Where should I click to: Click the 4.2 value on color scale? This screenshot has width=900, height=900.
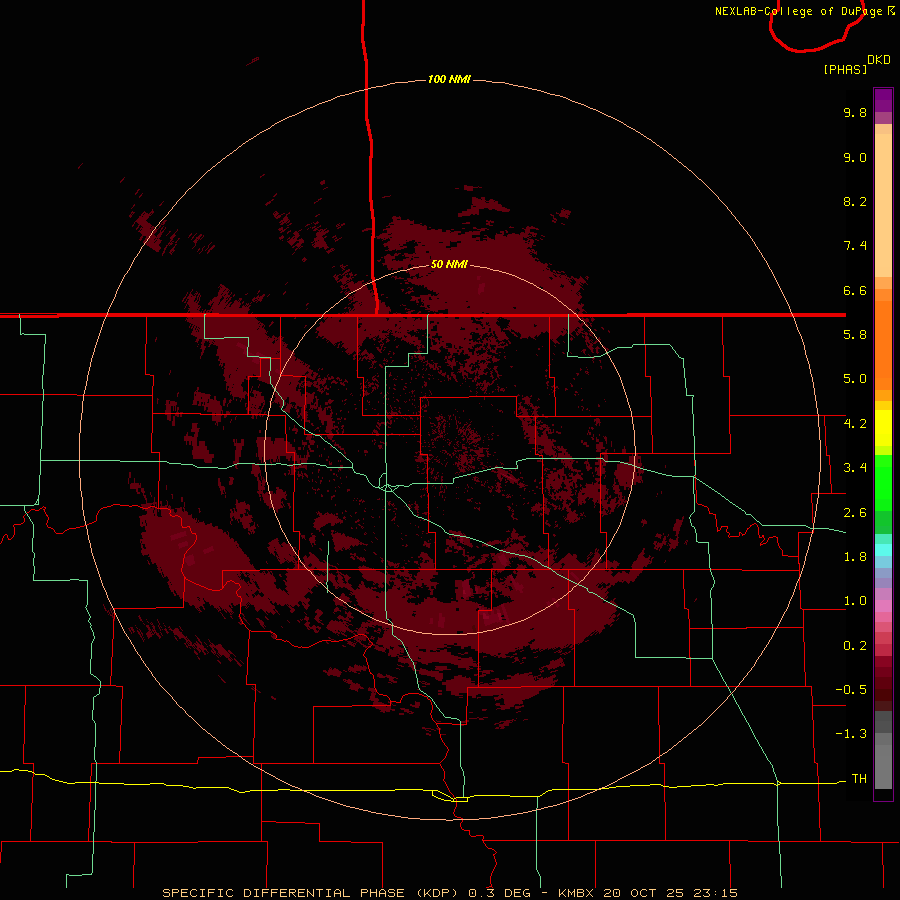pyautogui.click(x=855, y=424)
